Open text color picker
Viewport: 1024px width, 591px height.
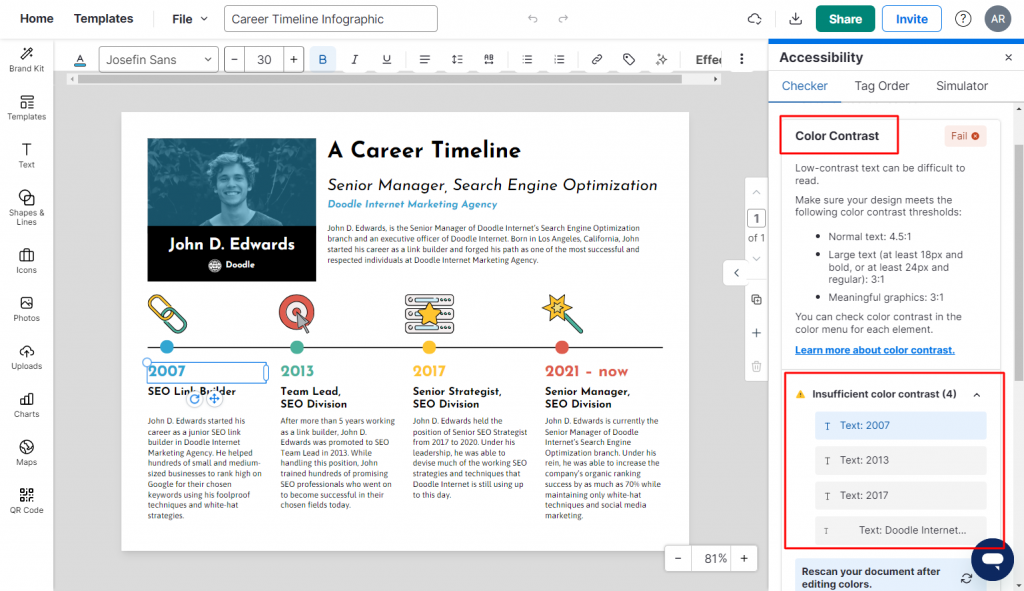80,60
